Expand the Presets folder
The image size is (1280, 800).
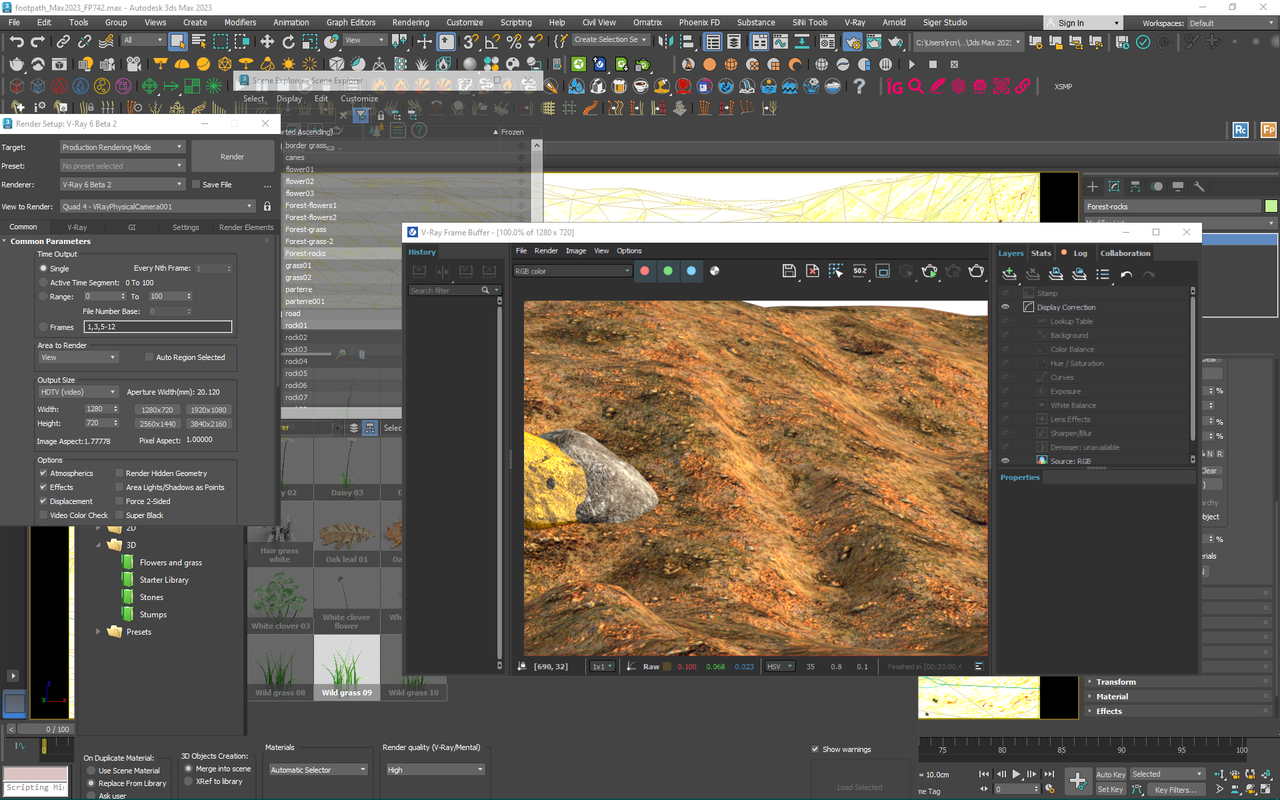[98, 632]
